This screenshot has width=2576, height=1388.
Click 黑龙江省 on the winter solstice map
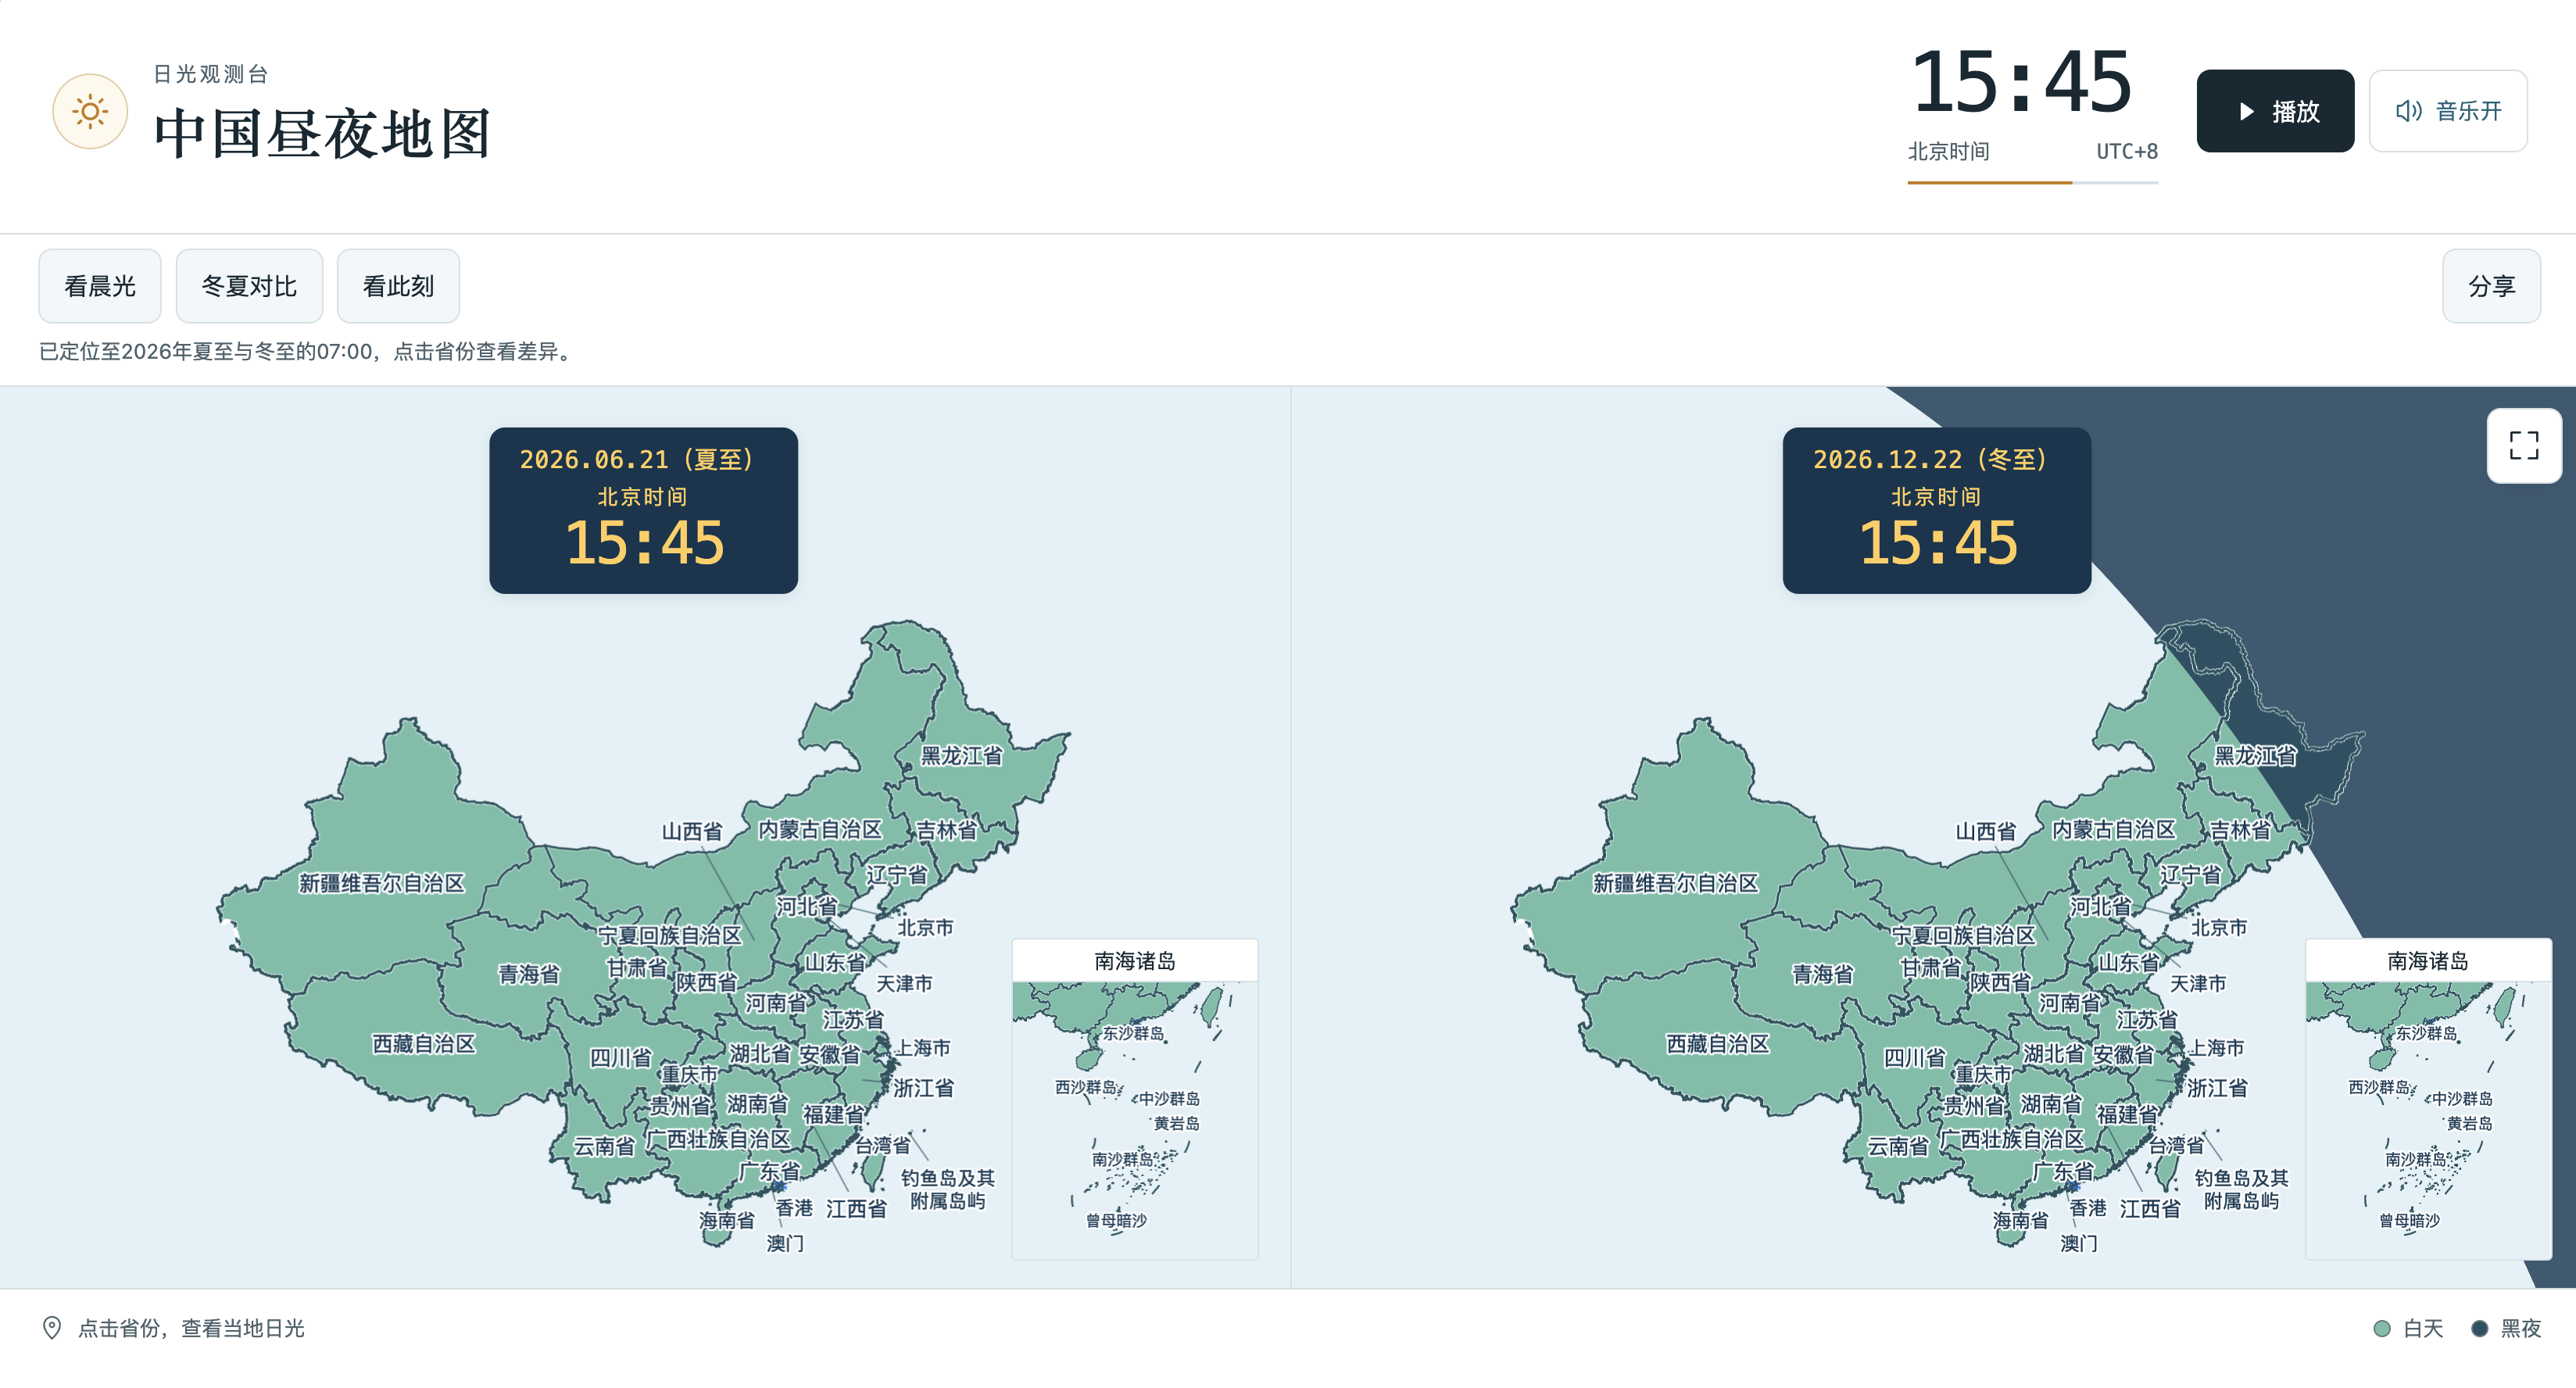pyautogui.click(x=2254, y=756)
